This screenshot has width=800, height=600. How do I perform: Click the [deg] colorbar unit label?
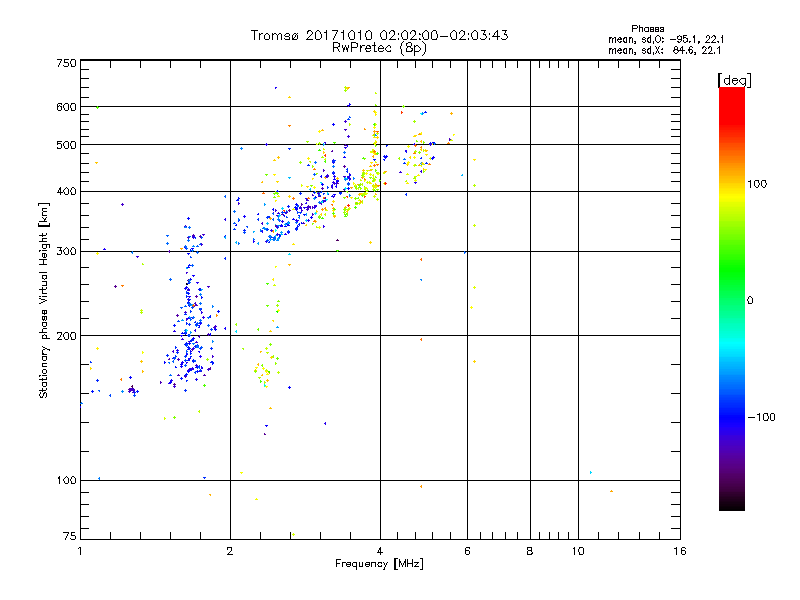pyautogui.click(x=733, y=79)
